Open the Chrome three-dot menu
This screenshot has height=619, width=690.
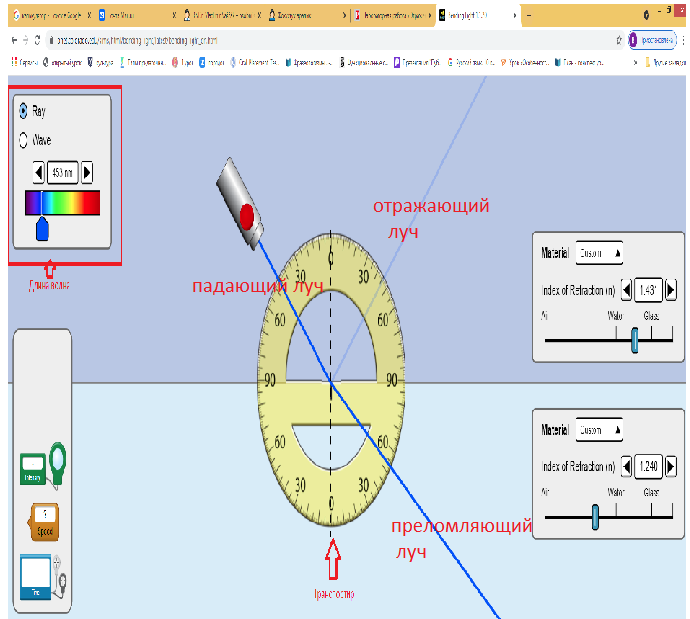tap(683, 40)
